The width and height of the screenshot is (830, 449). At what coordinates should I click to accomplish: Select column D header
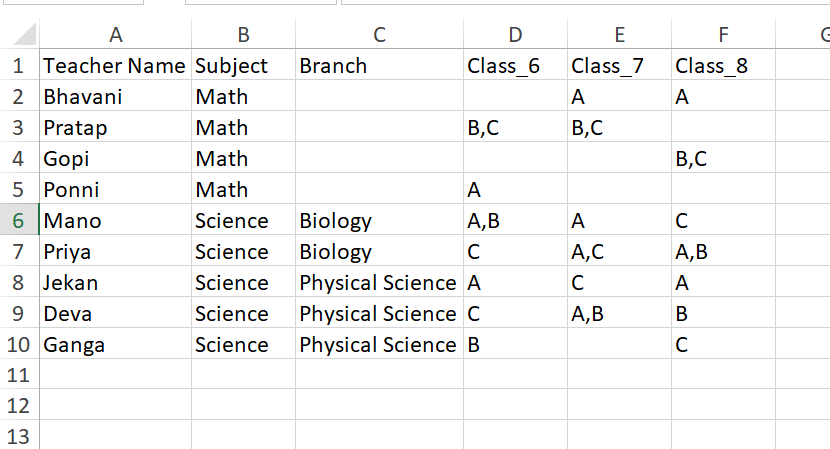point(515,35)
